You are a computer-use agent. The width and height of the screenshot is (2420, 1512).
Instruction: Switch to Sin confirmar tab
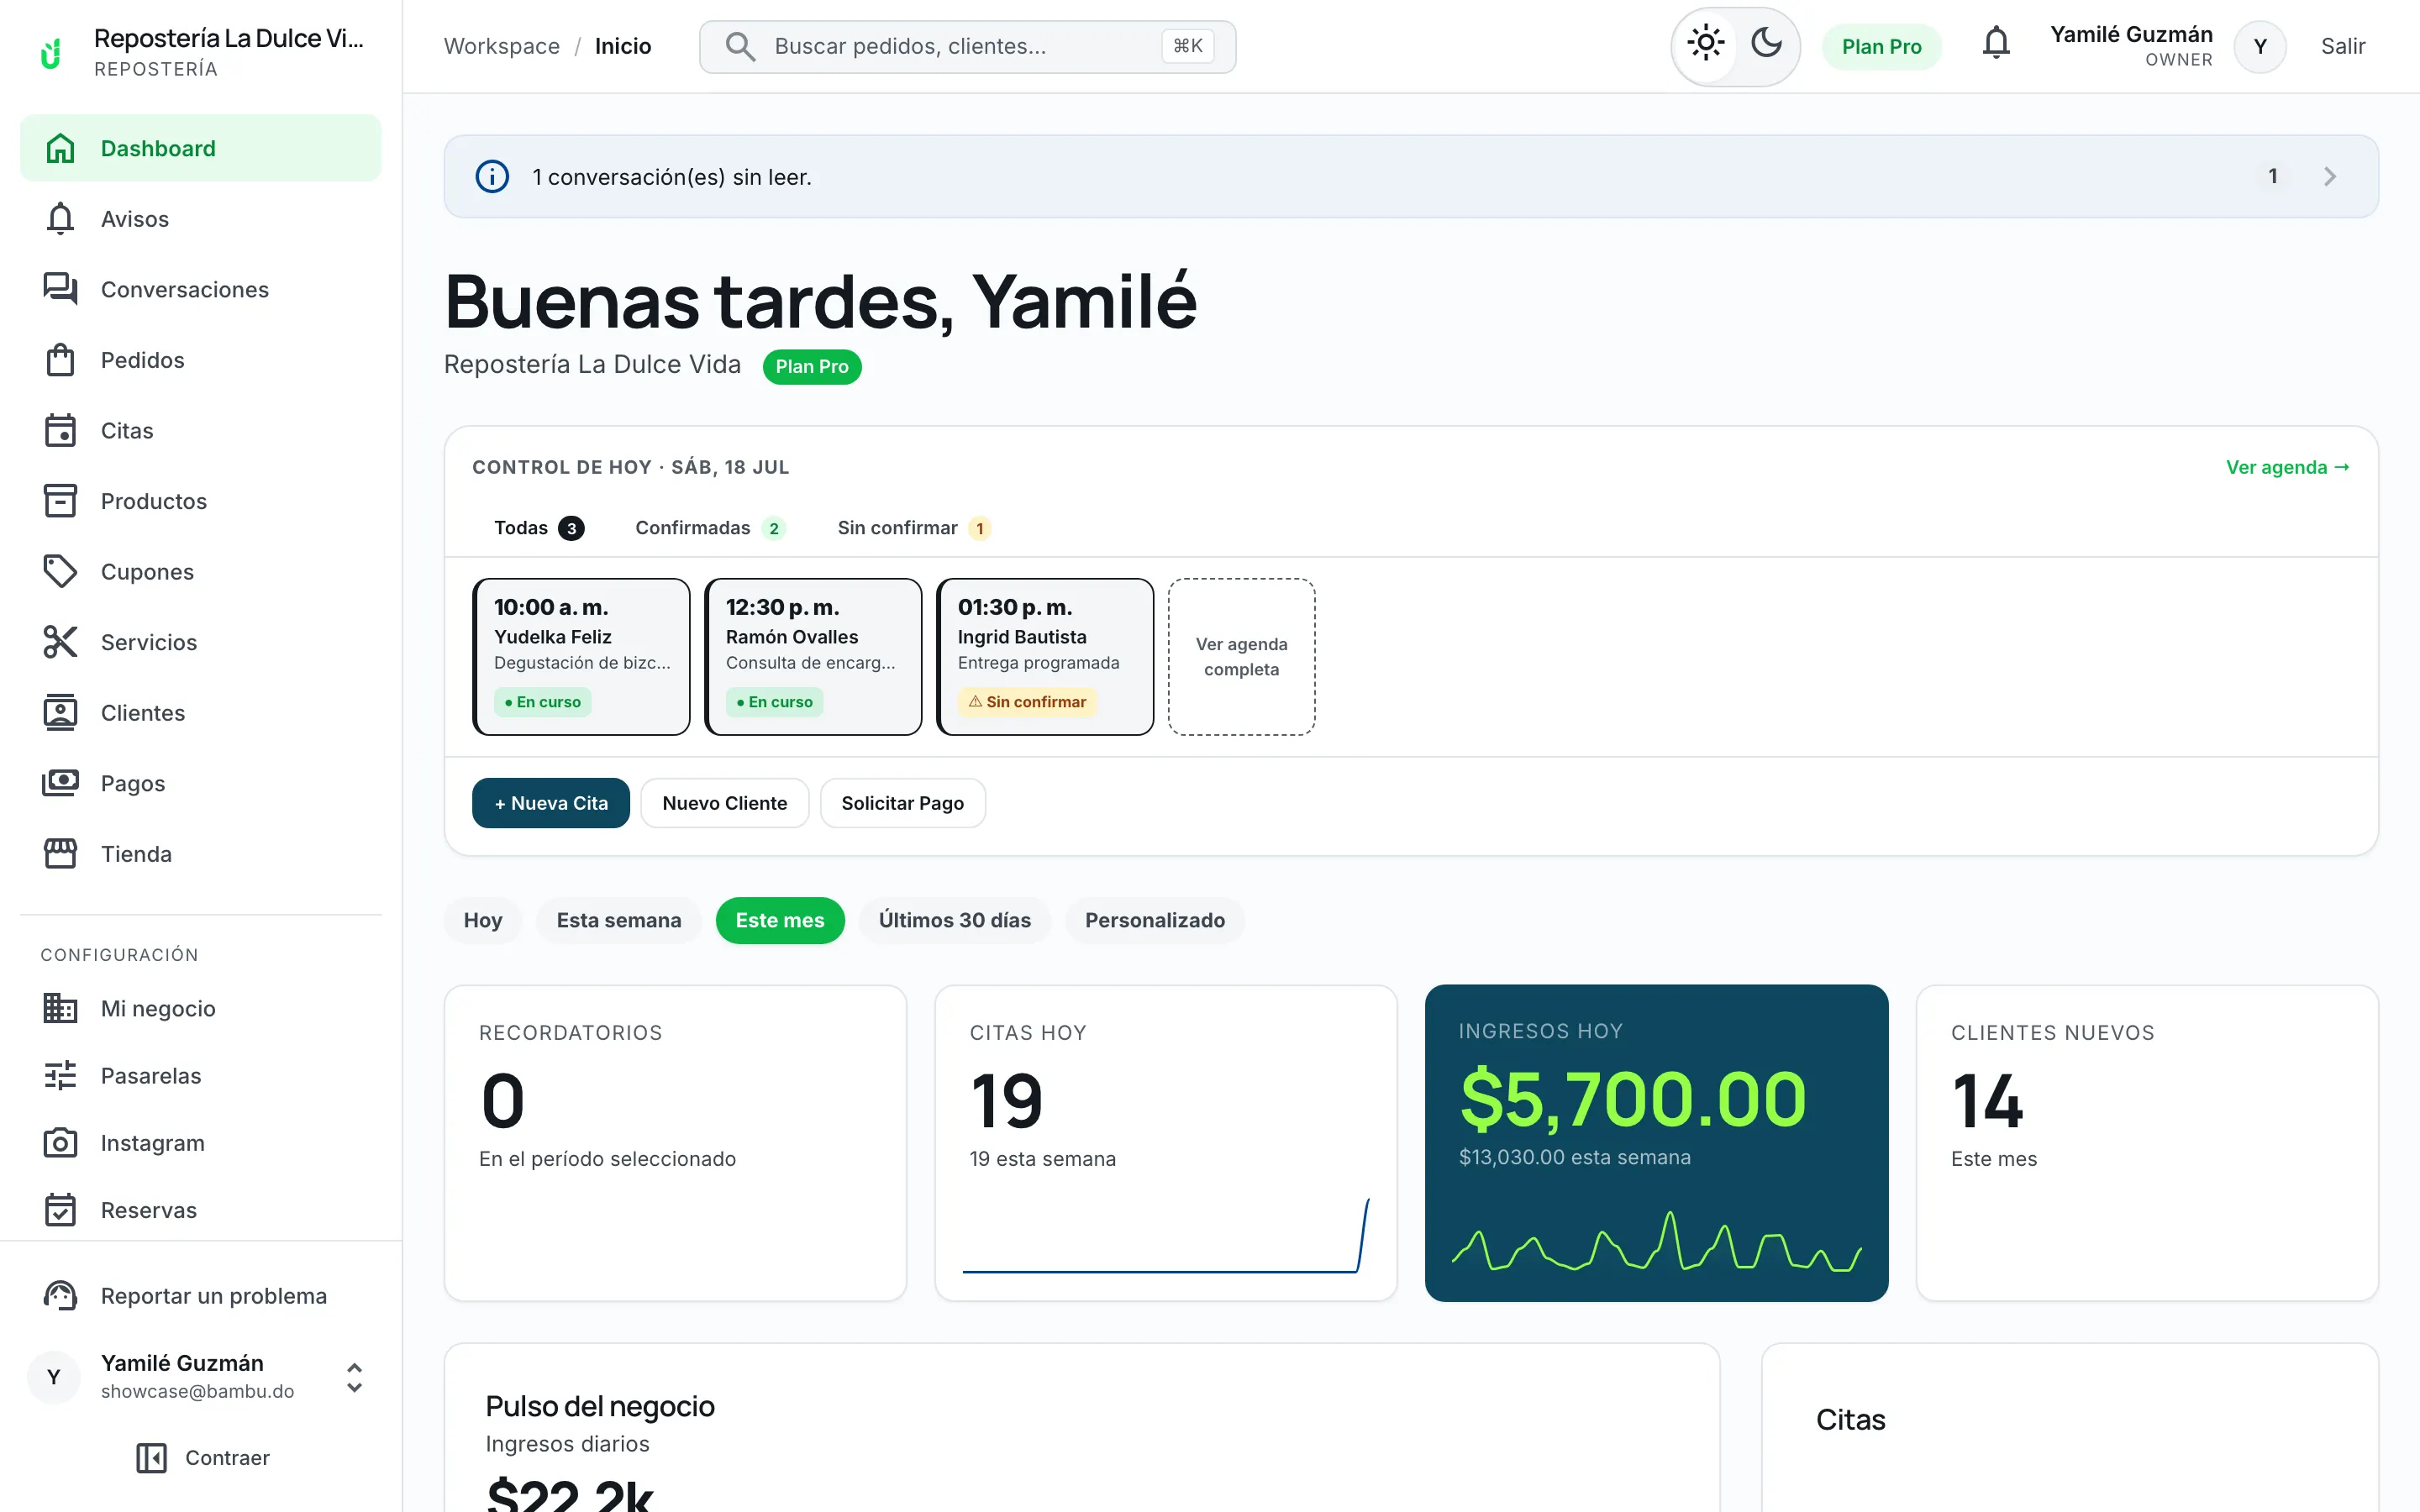[x=914, y=528]
